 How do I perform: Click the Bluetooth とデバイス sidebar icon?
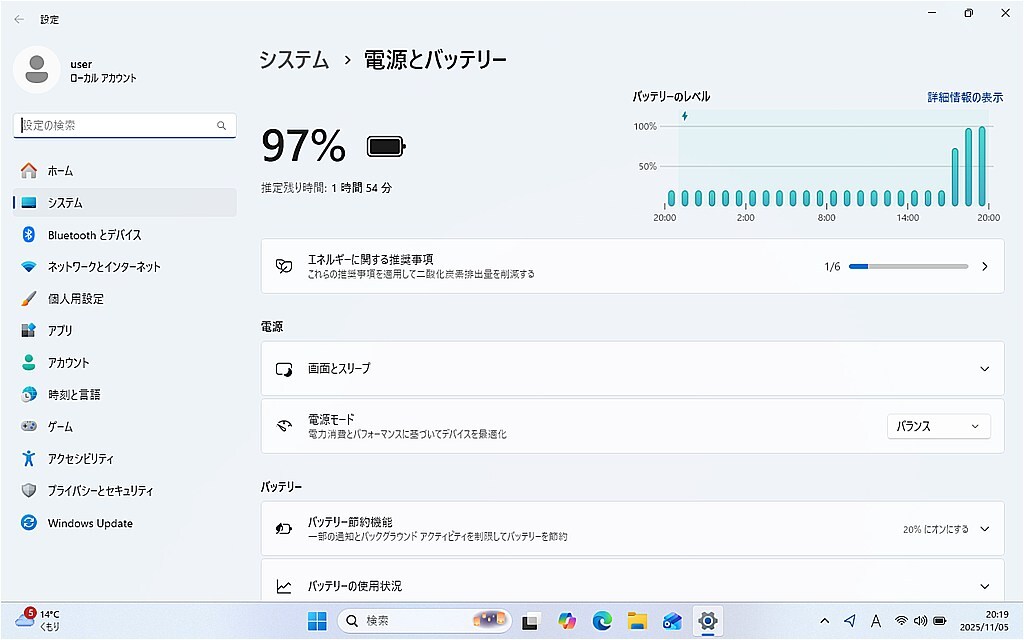pyautogui.click(x=29, y=234)
